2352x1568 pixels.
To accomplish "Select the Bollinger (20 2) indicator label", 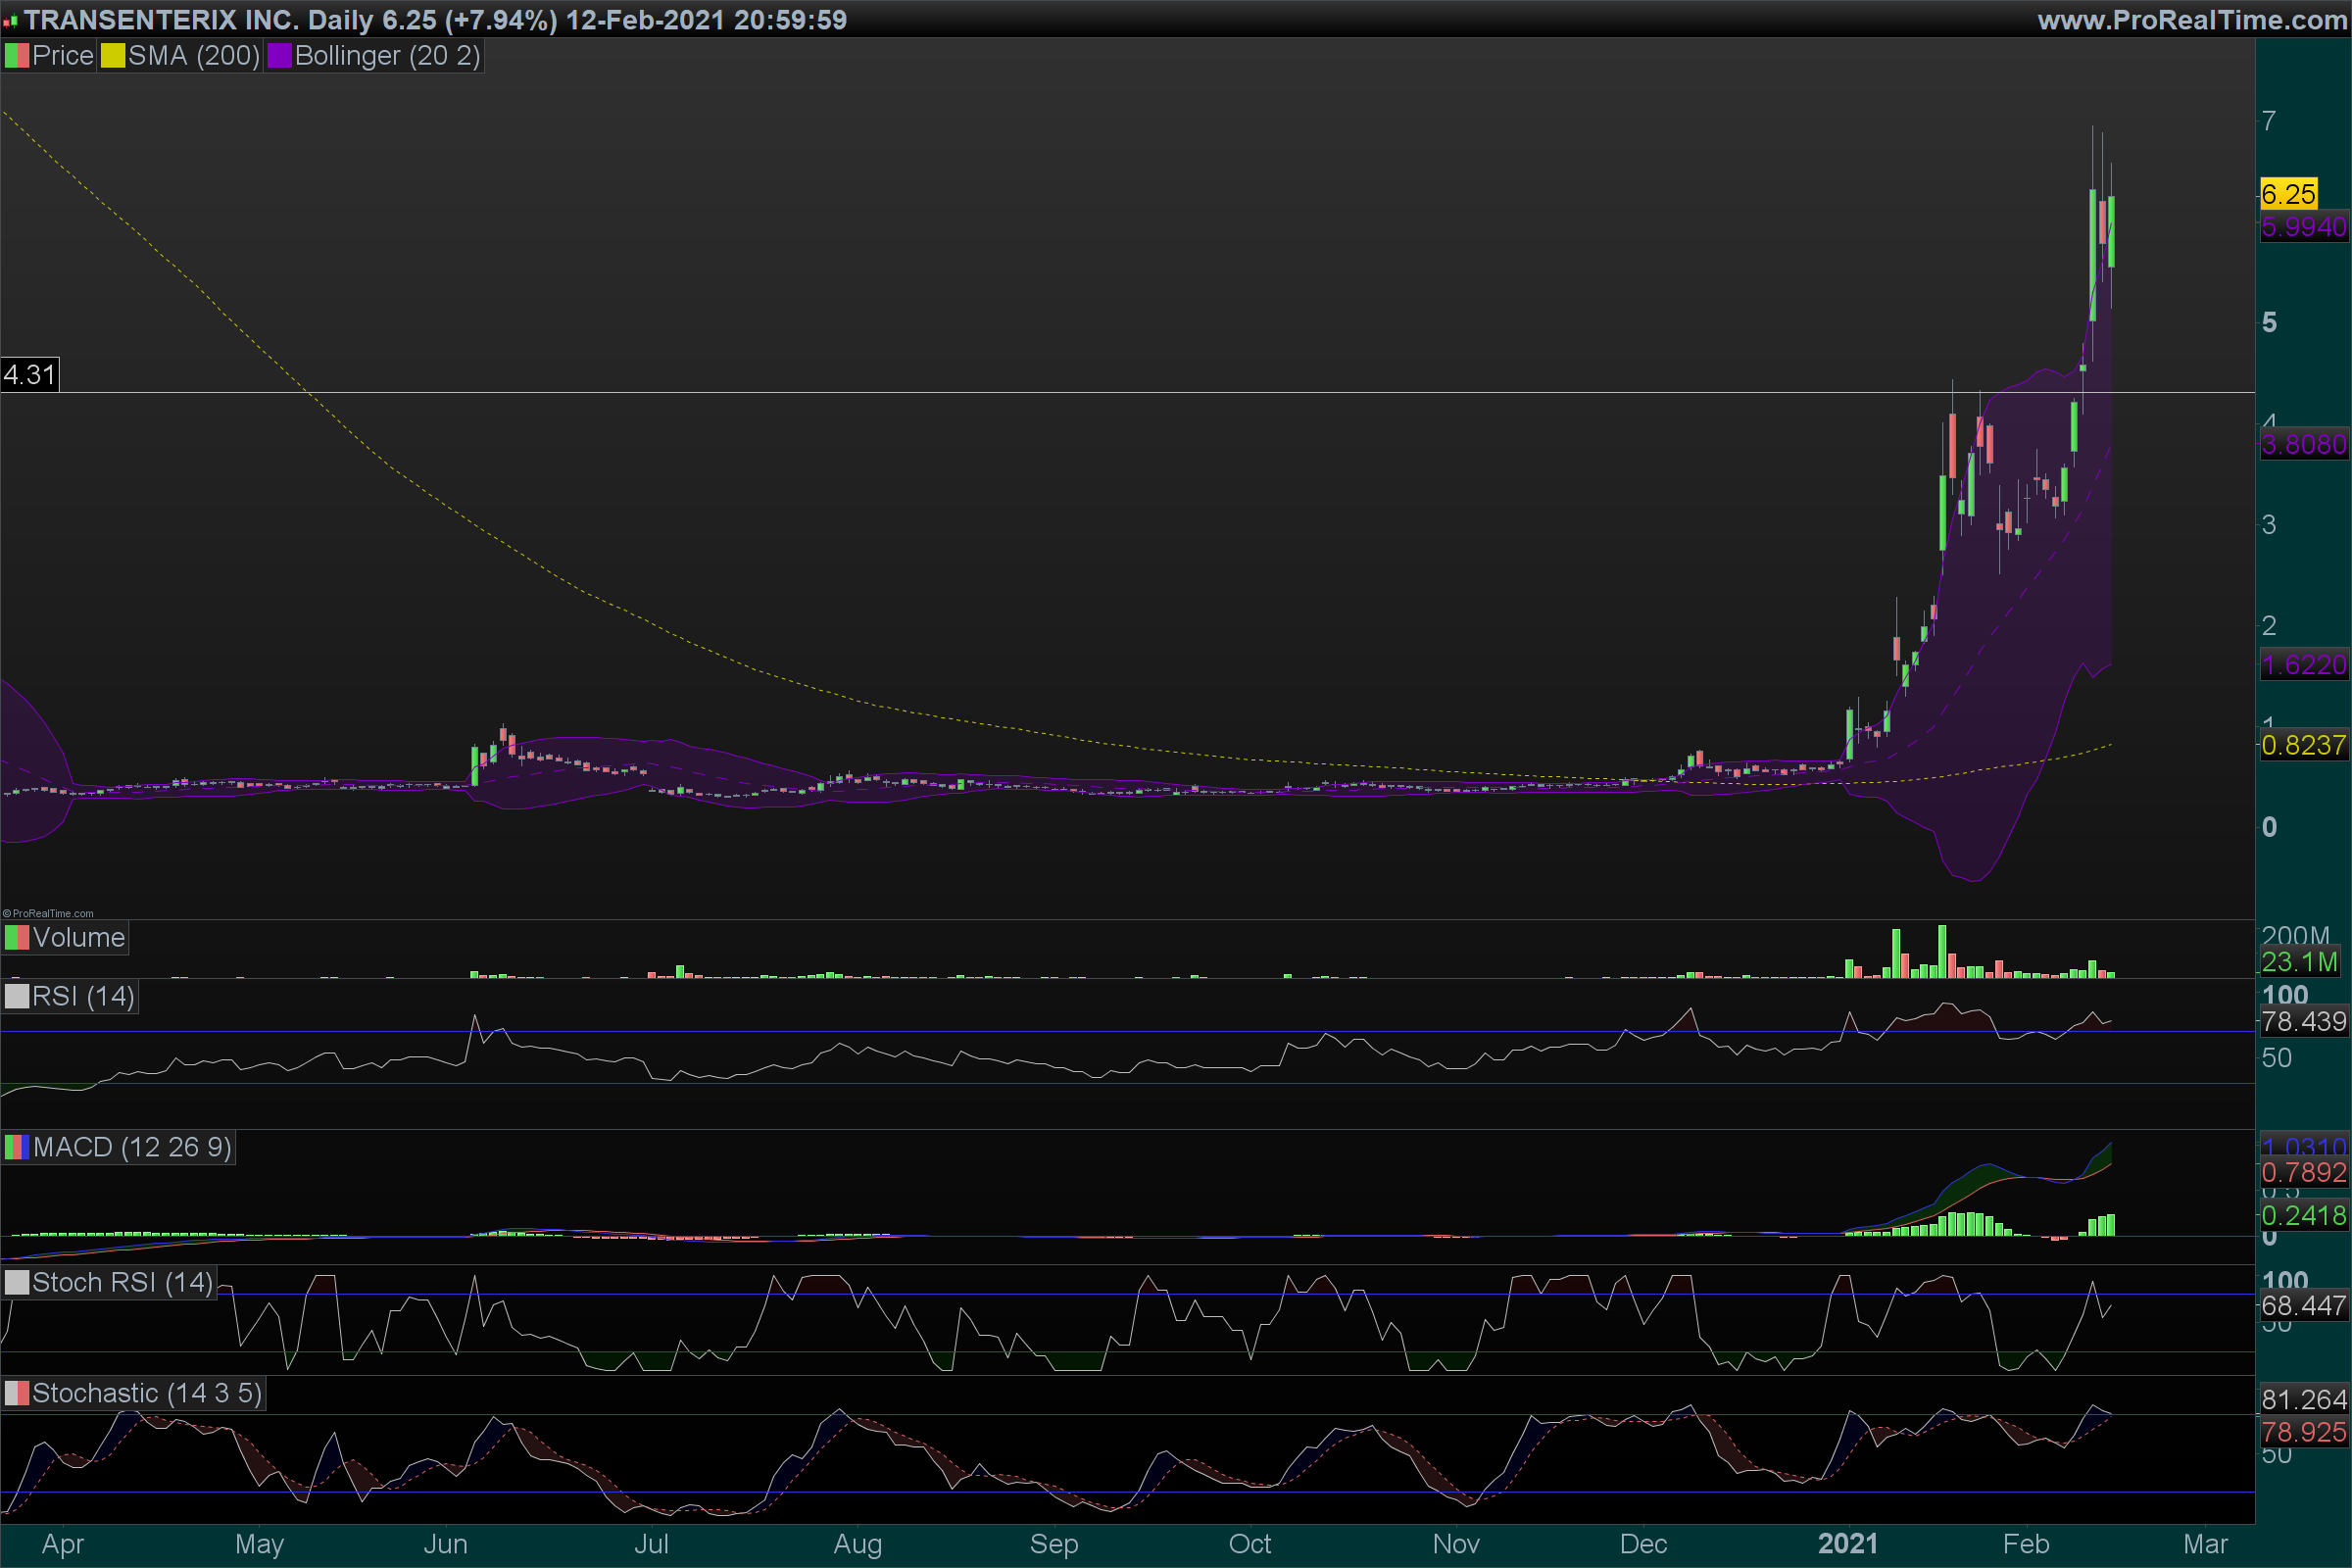I will coord(387,56).
